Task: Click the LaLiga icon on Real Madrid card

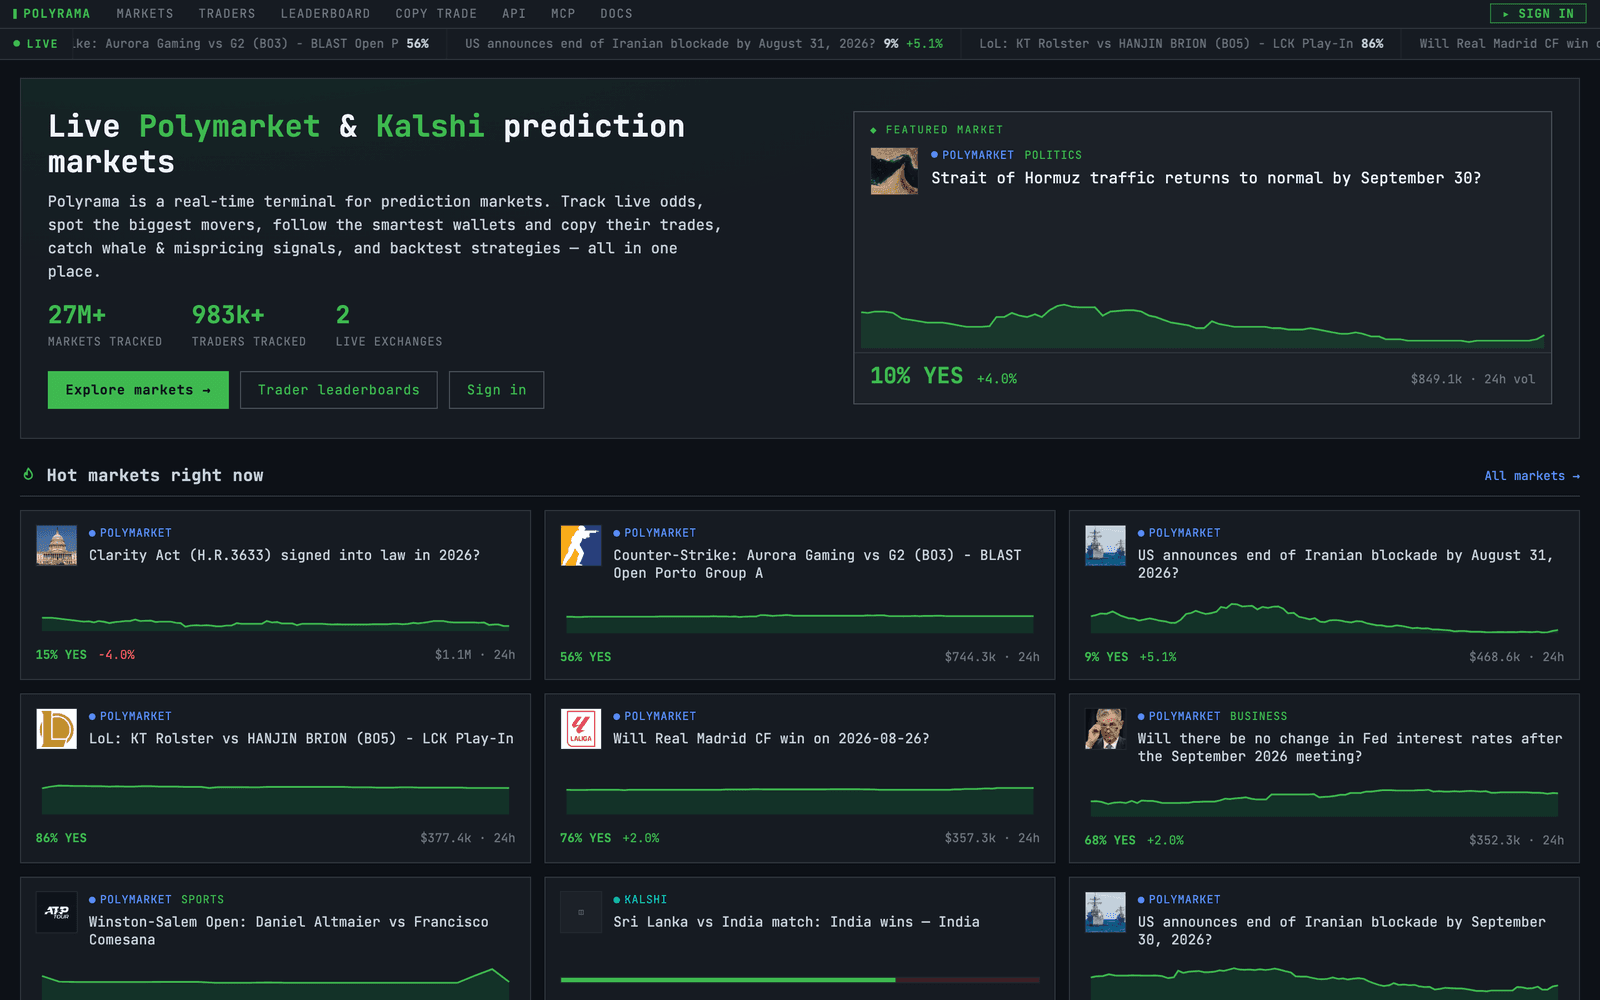Action: (581, 729)
